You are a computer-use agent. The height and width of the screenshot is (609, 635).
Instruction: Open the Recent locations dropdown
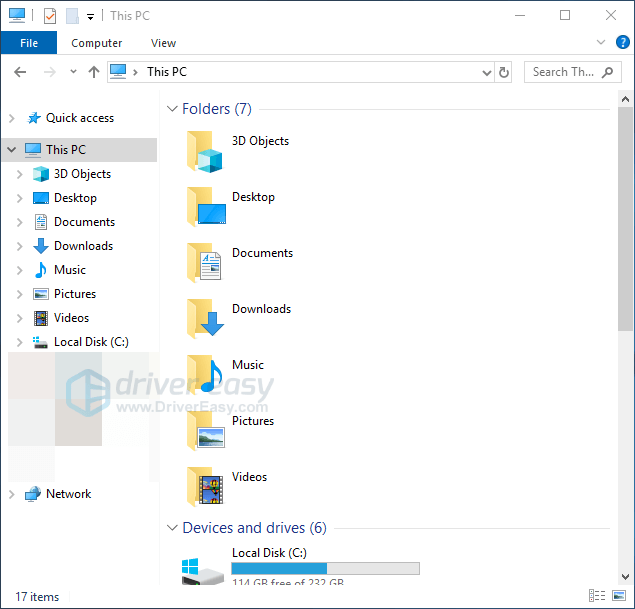tap(73, 72)
